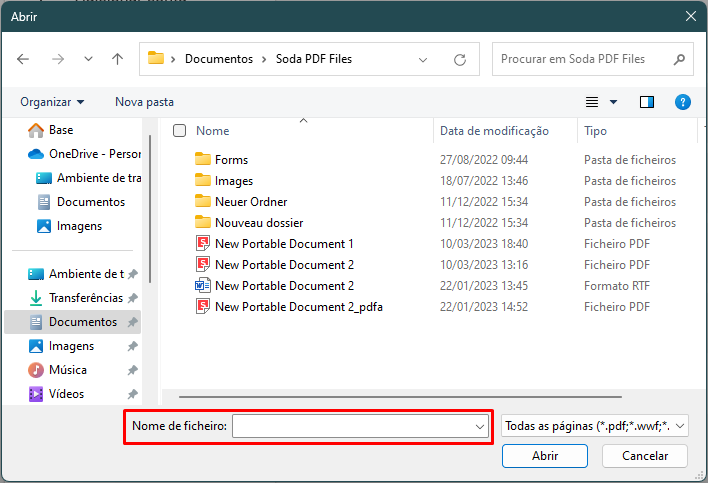Open Transferências in quick access
The width and height of the screenshot is (708, 483).
pos(76,298)
